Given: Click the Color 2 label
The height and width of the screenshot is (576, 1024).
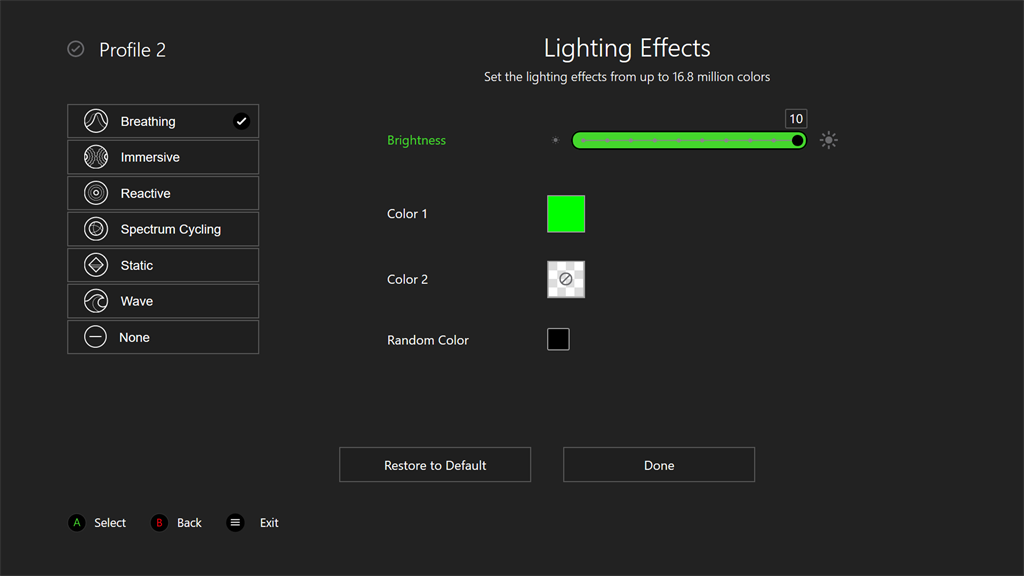Looking at the screenshot, I should pyautogui.click(x=408, y=280).
